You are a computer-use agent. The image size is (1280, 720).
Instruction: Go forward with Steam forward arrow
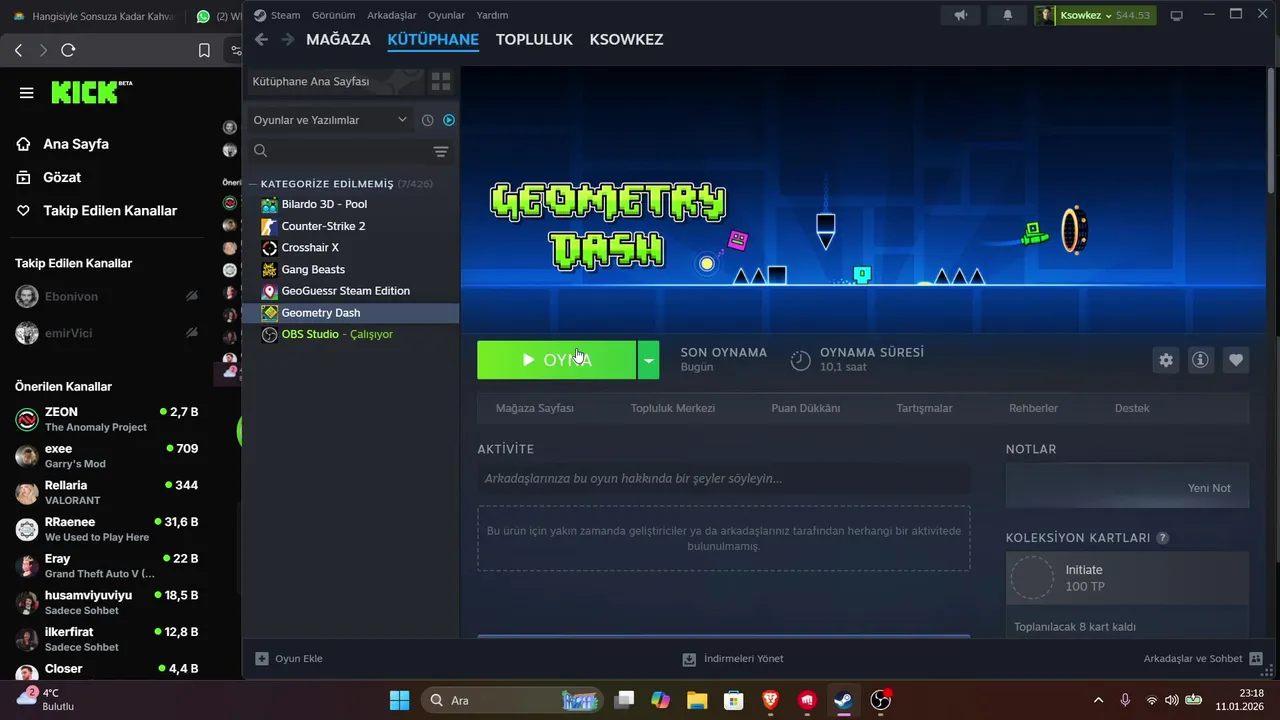click(x=288, y=39)
